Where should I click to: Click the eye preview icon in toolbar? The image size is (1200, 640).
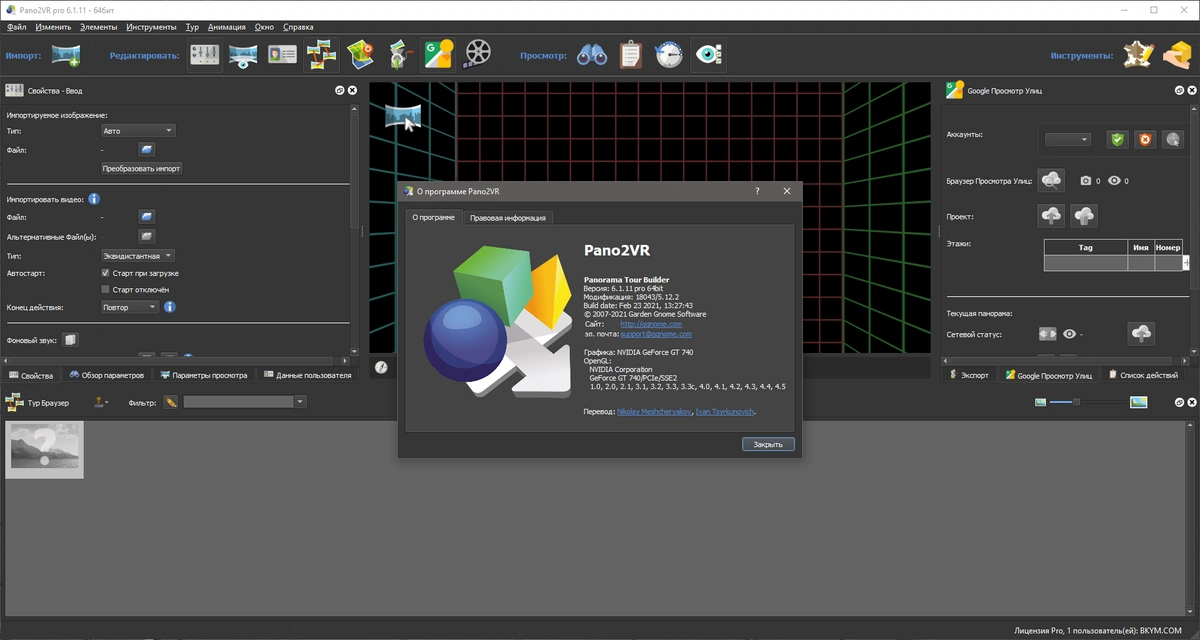709,54
